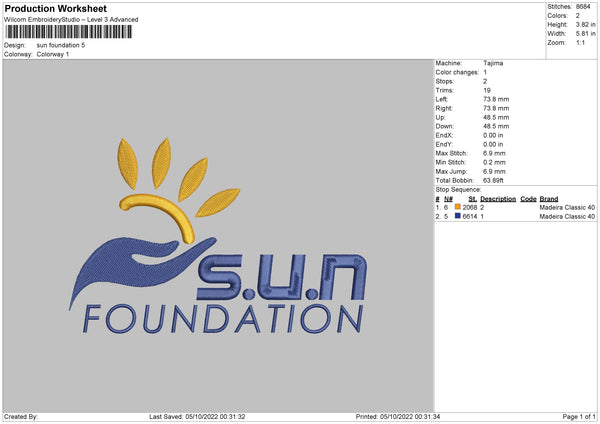The width and height of the screenshot is (600, 424).
Task: Click the 'Page 1 of 1' footer label
Action: pyautogui.click(x=579, y=416)
